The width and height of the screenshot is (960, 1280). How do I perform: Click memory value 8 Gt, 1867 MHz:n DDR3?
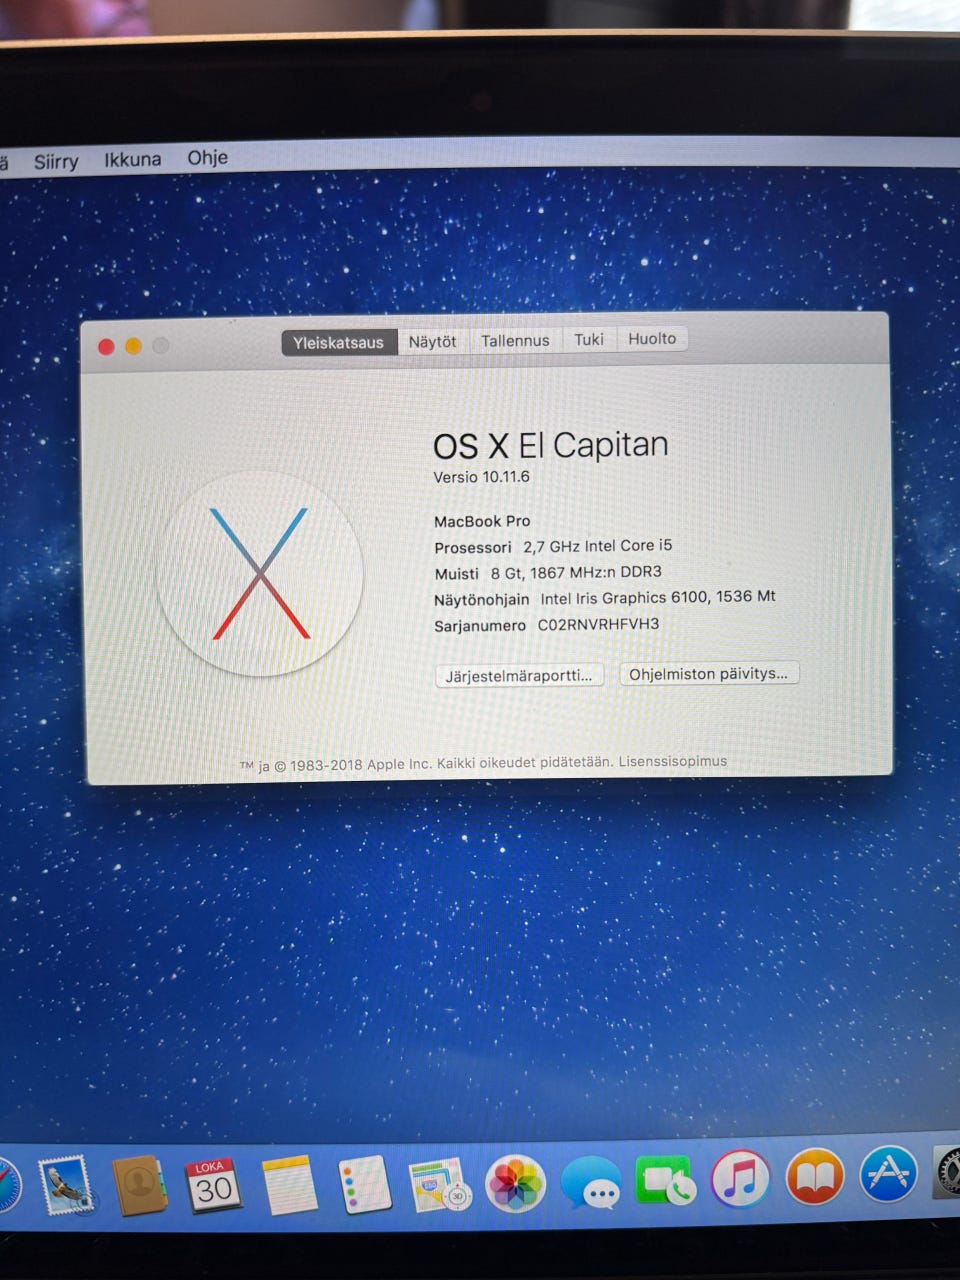[576, 573]
